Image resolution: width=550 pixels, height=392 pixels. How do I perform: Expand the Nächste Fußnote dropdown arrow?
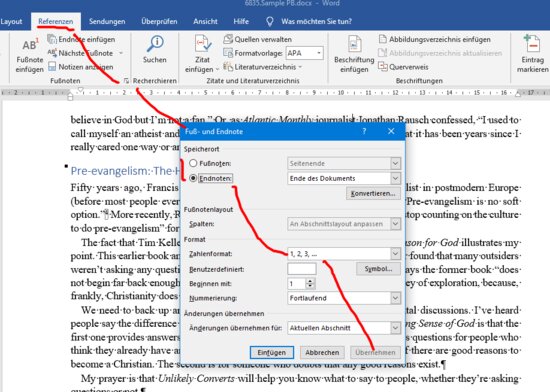[121, 53]
